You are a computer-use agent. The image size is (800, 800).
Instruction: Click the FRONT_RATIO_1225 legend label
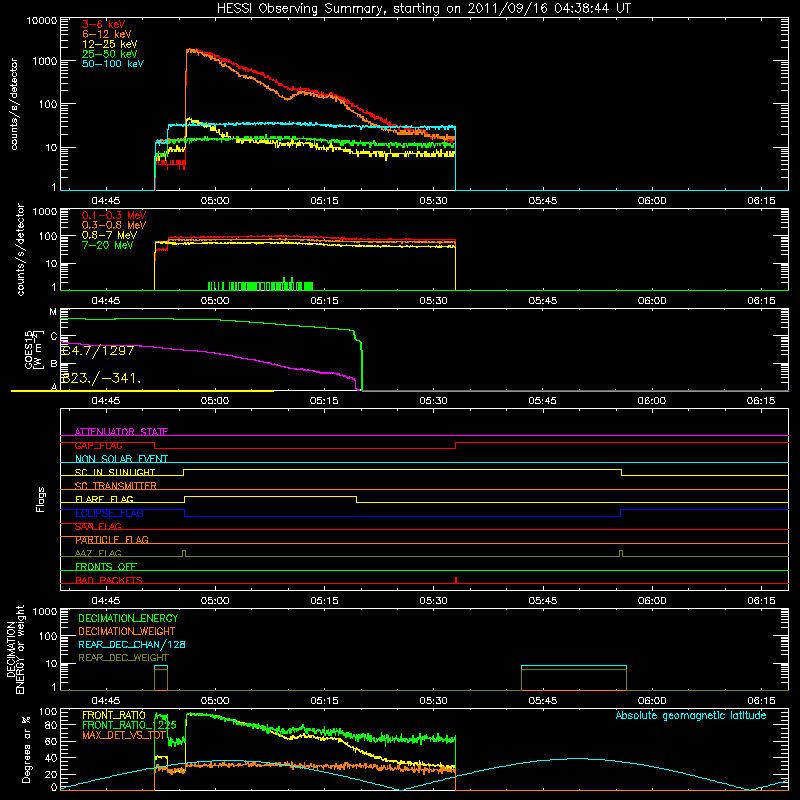pos(129,725)
